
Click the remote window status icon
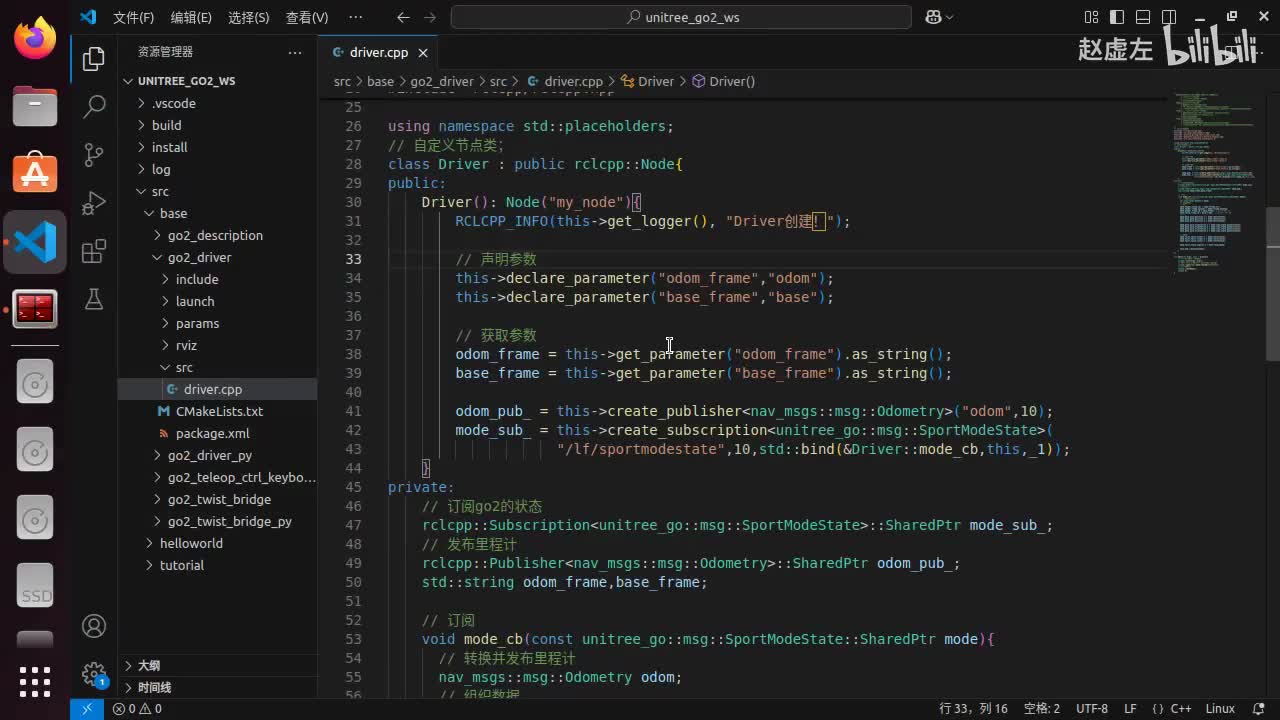click(87, 709)
